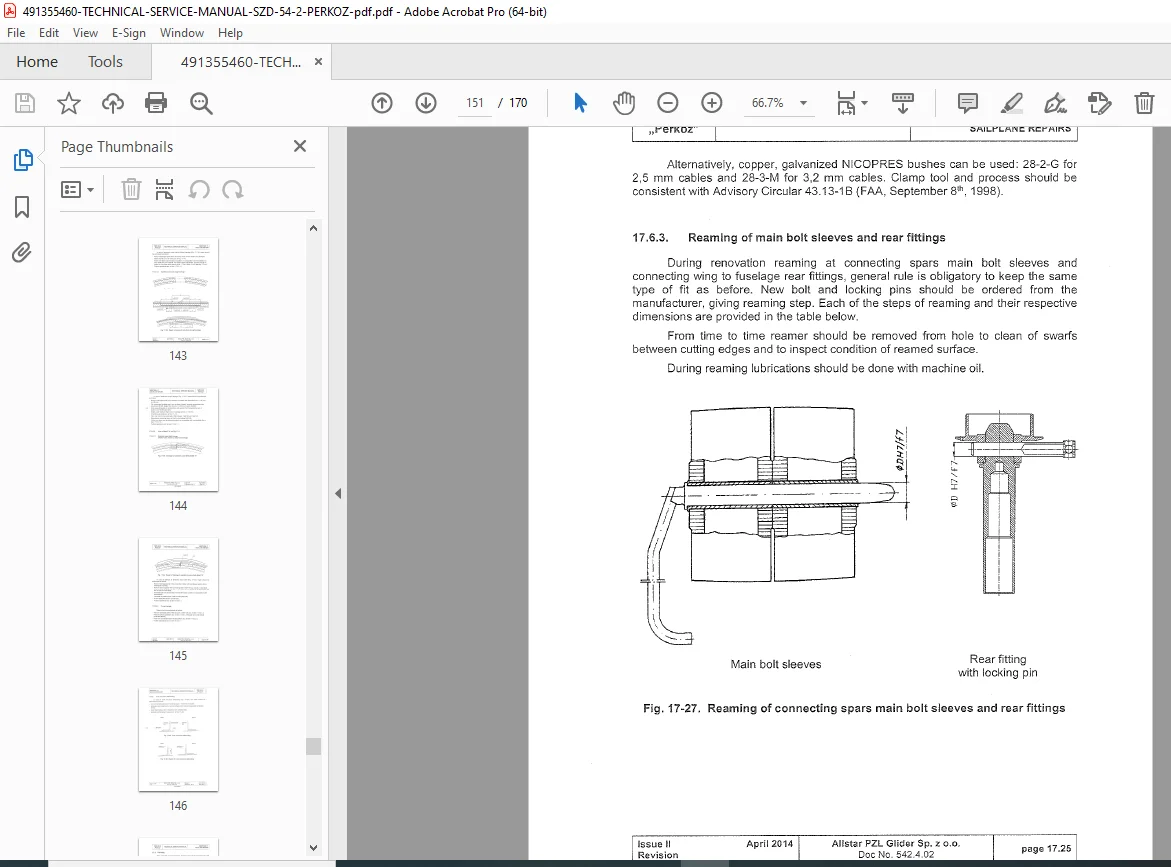Click the 'Page Thumbnails' panel title
Viewport: 1171px width, 867px height.
(117, 147)
